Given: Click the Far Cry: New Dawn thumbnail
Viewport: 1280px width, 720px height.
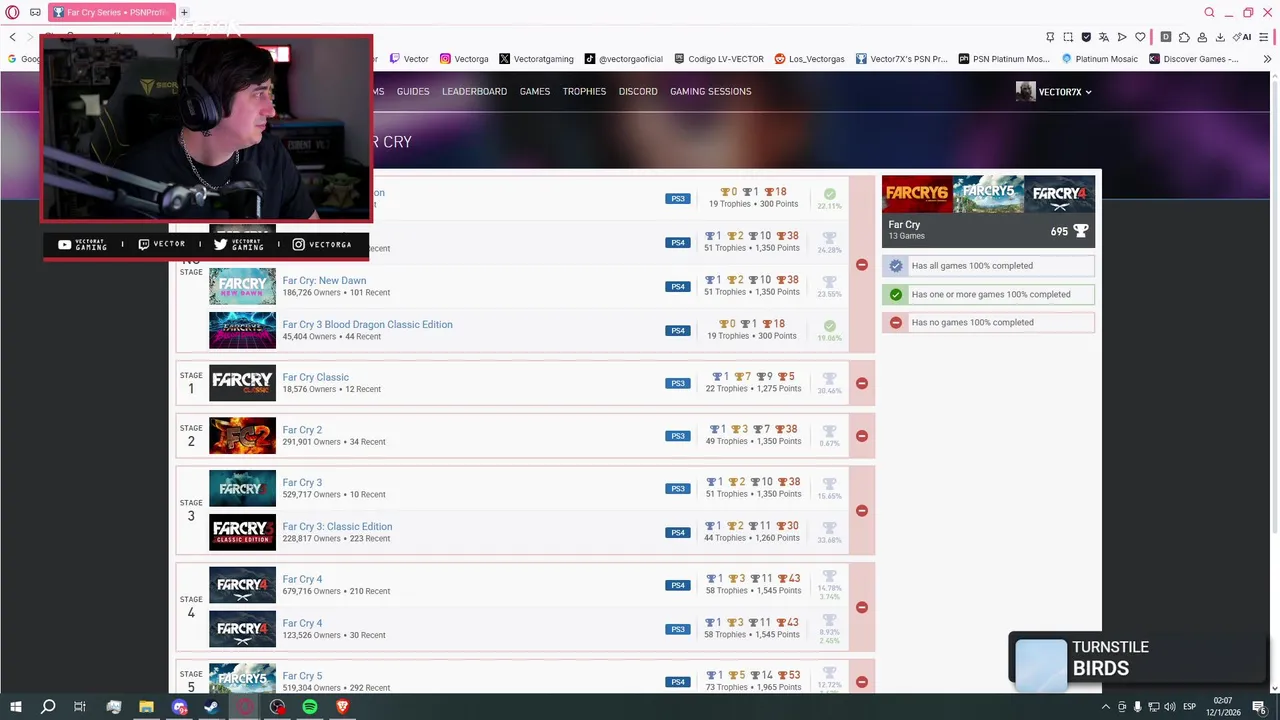Looking at the screenshot, I should click(x=242, y=287).
